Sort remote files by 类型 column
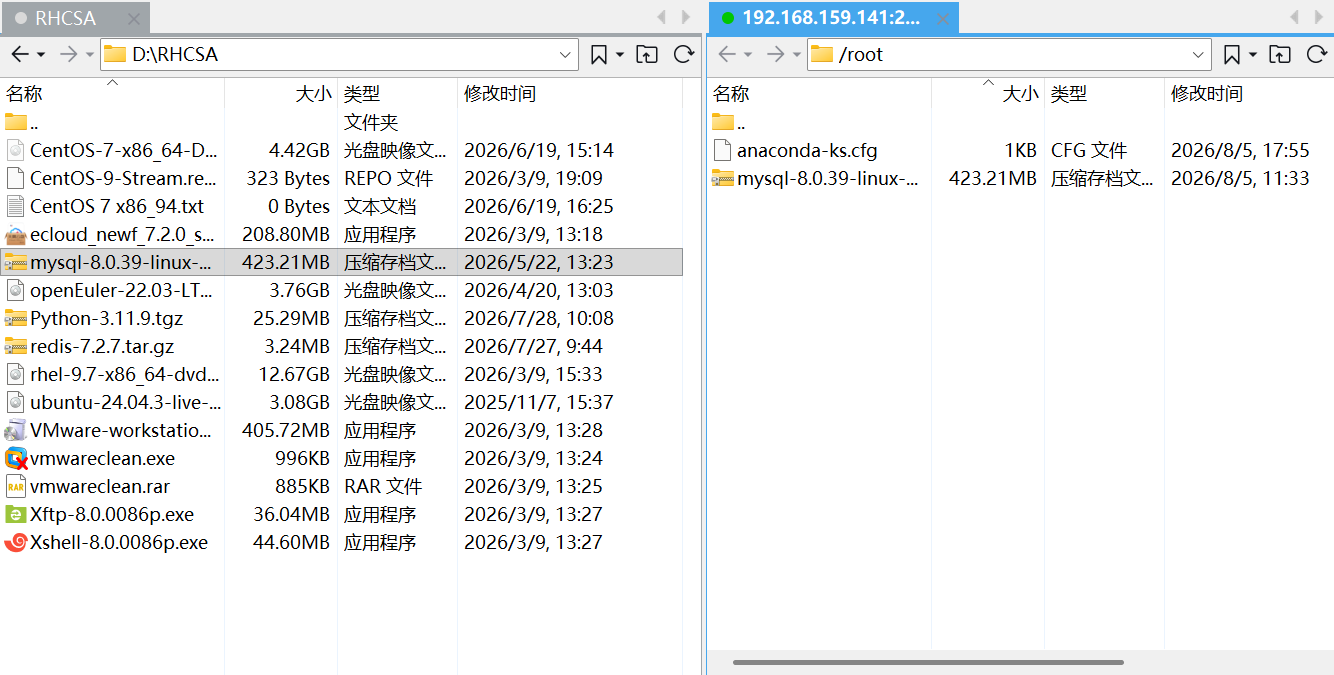This screenshot has width=1334, height=675. (x=1104, y=94)
